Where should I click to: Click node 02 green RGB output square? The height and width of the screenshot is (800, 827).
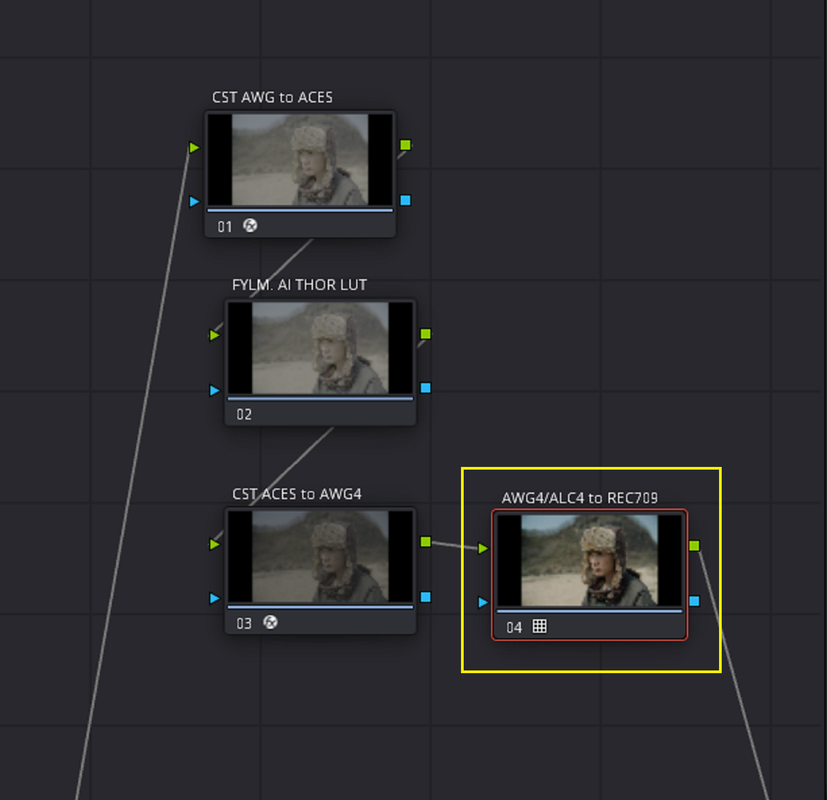pos(426,334)
